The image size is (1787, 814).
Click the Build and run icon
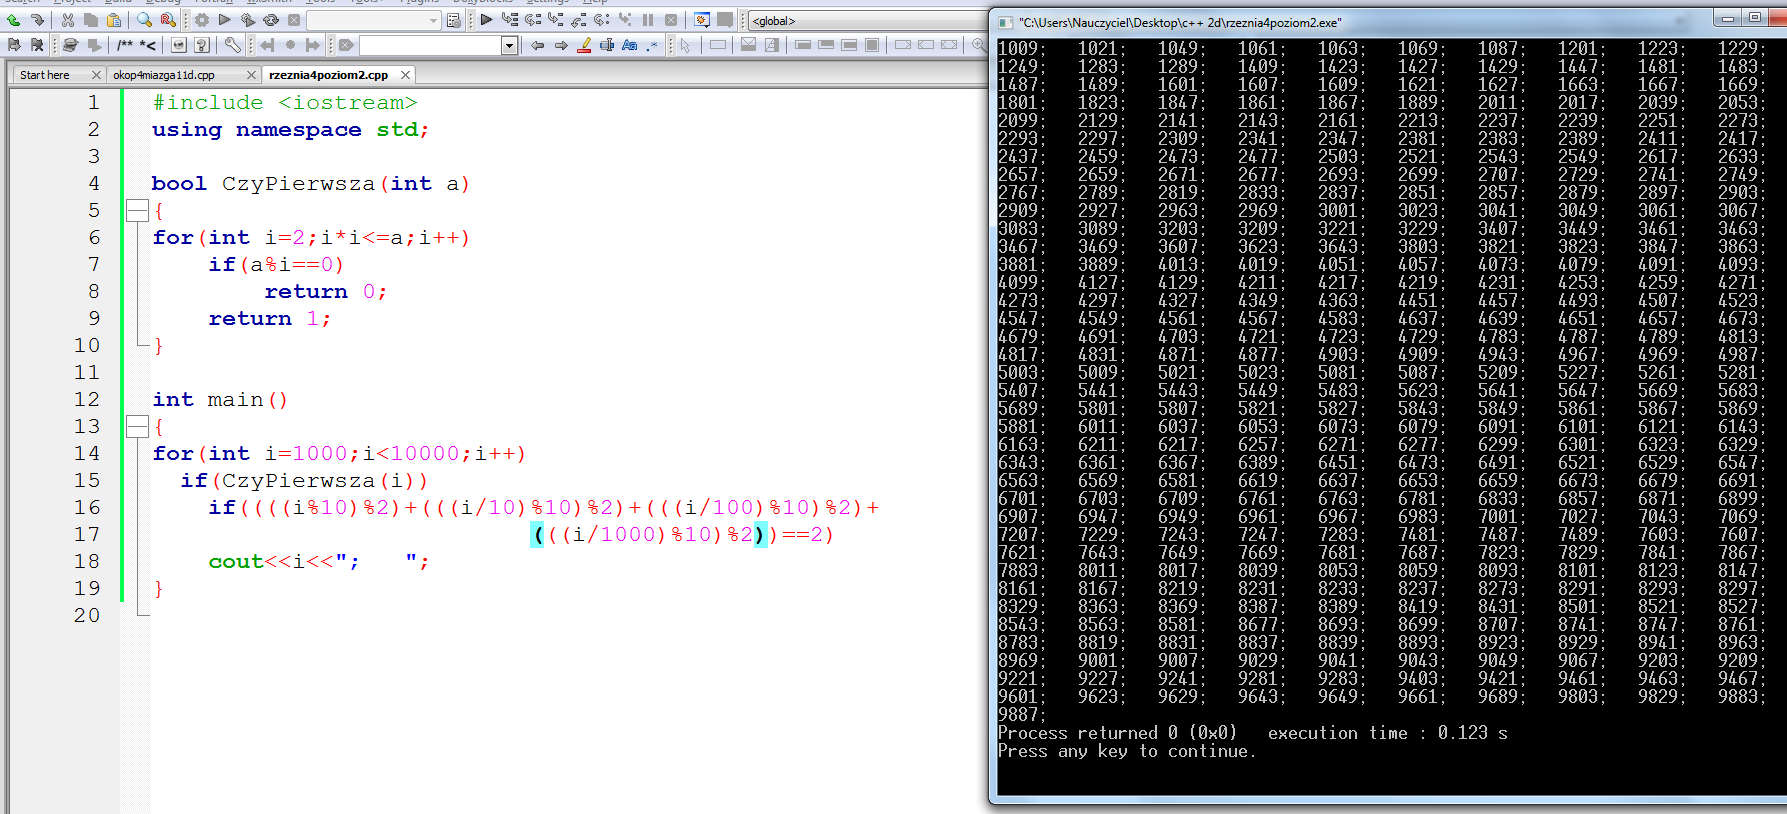248,20
